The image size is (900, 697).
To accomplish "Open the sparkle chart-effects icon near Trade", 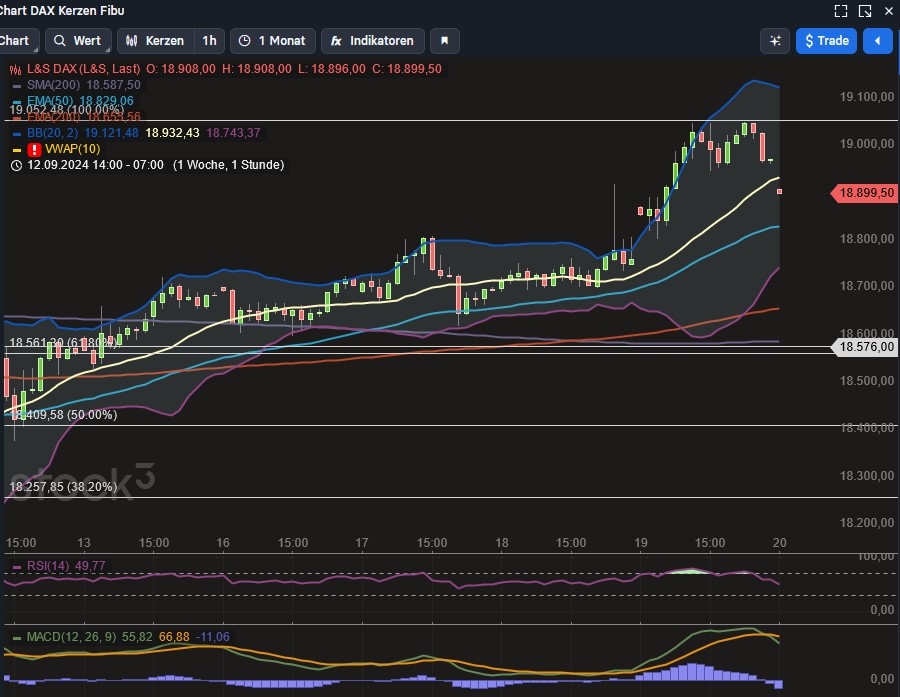I will [775, 40].
